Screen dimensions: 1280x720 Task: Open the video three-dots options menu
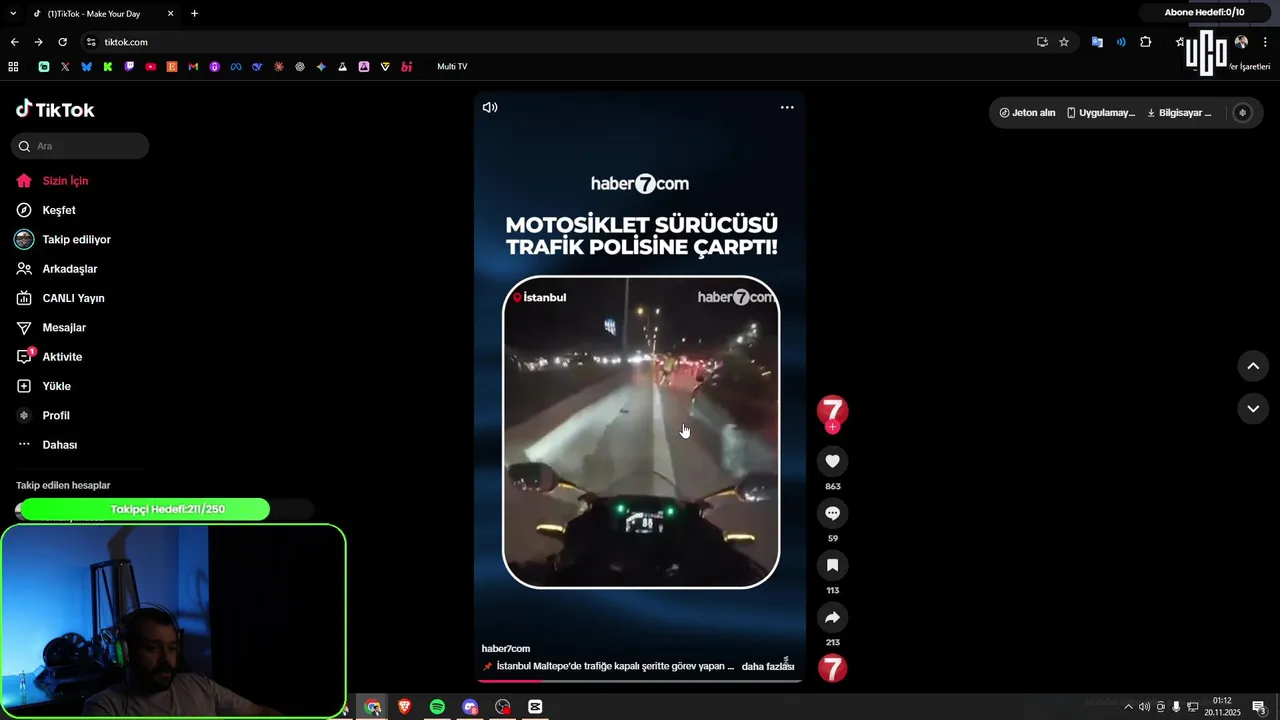coord(787,107)
